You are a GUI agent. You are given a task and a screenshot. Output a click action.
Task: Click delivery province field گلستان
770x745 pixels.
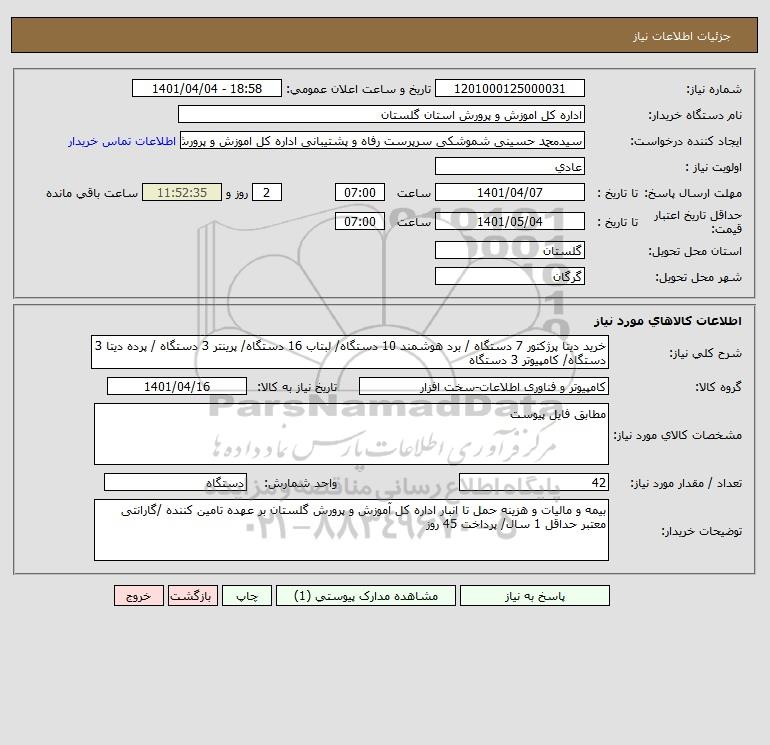[510, 250]
